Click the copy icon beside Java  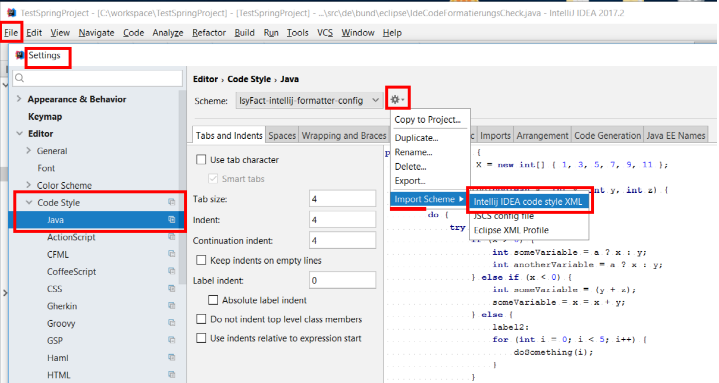171,220
